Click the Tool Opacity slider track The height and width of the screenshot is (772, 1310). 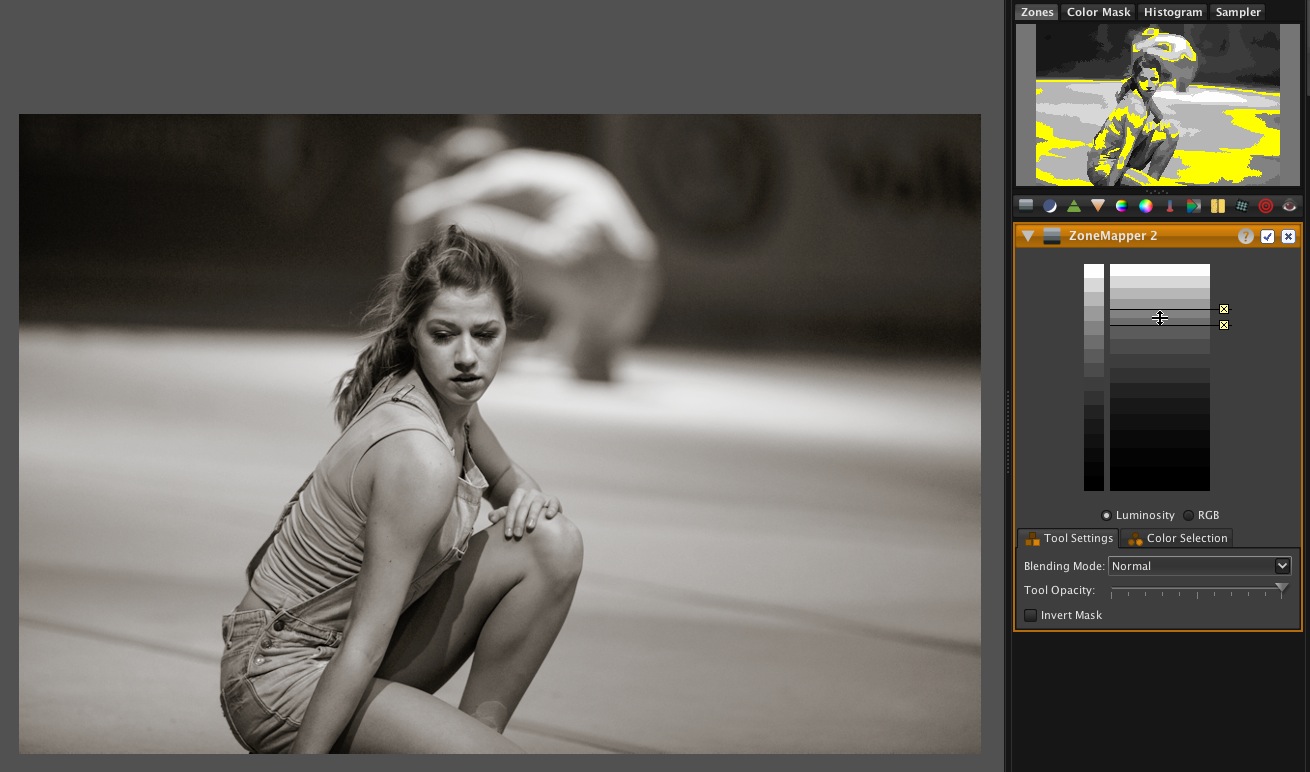[x=1196, y=591]
